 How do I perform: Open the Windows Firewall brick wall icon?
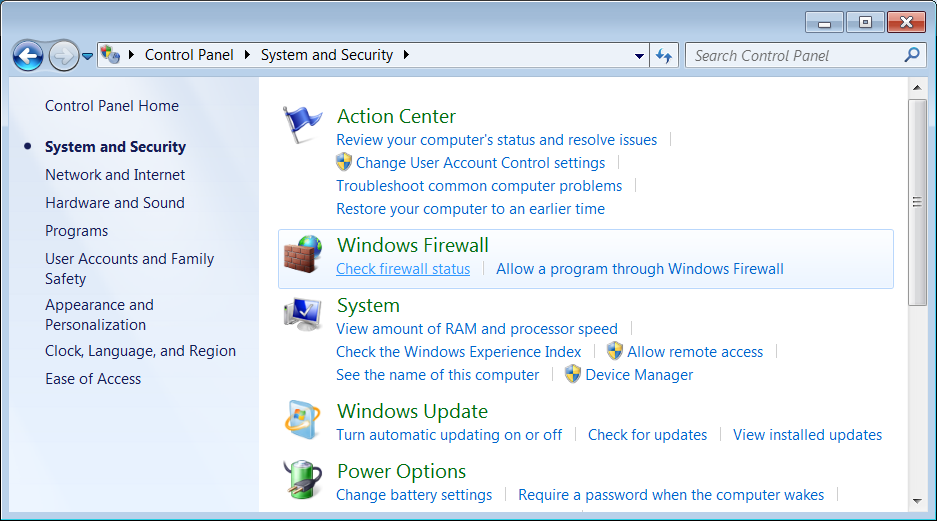pyautogui.click(x=302, y=255)
